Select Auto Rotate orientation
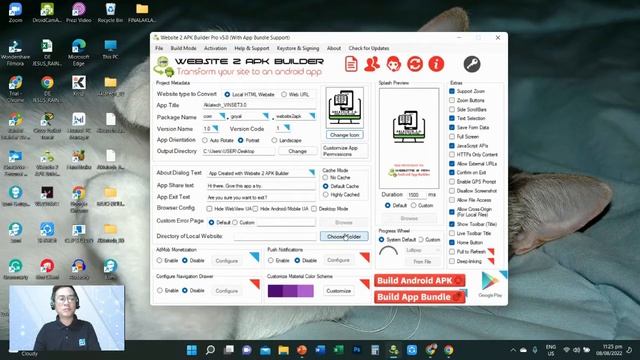Screen dimensions: 640x360 pyautogui.click(x=205, y=140)
